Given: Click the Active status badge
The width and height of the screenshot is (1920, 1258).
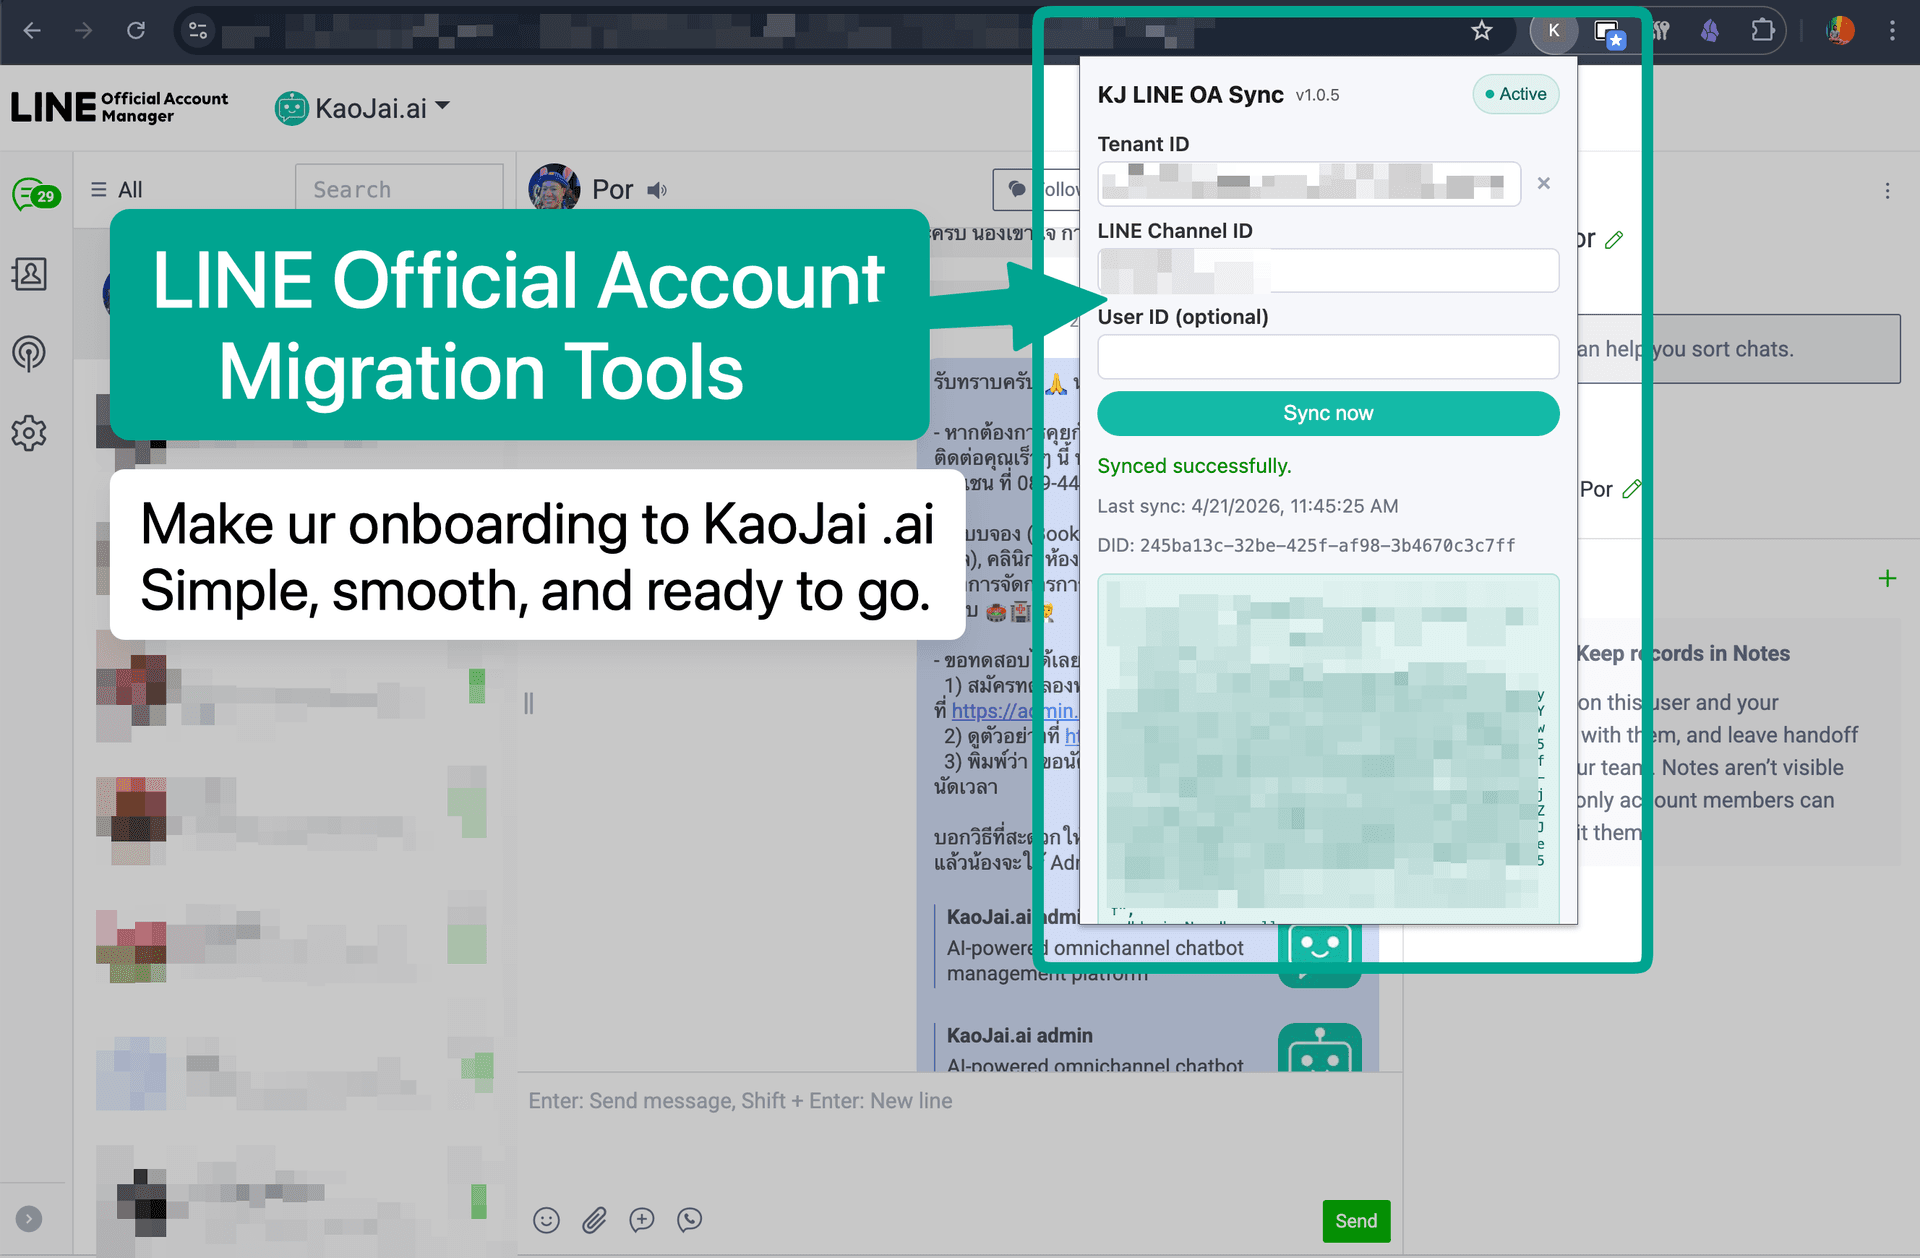Looking at the screenshot, I should [x=1515, y=94].
